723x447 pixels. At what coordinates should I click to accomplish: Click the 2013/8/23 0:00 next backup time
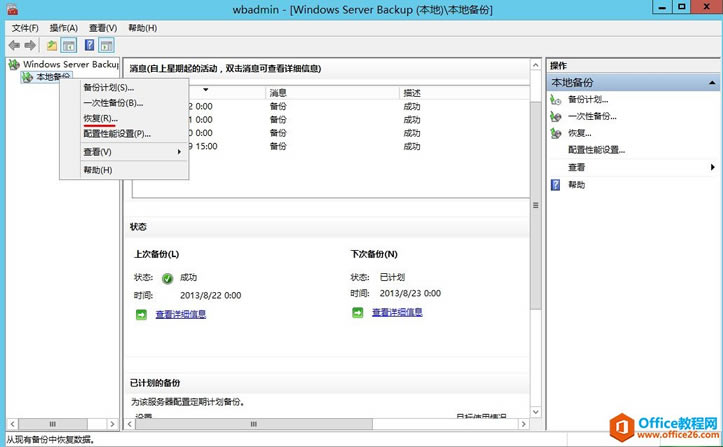tap(410, 293)
